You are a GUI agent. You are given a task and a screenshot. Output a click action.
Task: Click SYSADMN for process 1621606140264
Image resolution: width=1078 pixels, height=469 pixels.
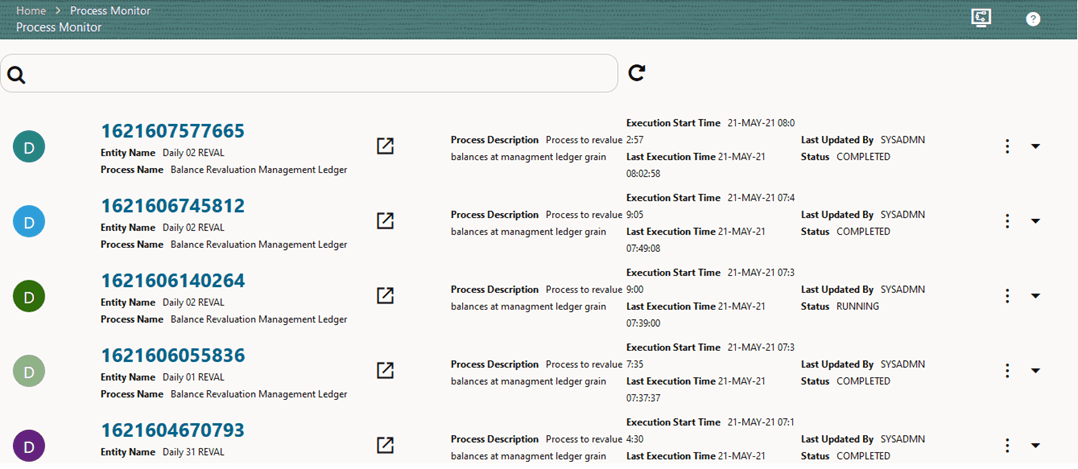903,290
